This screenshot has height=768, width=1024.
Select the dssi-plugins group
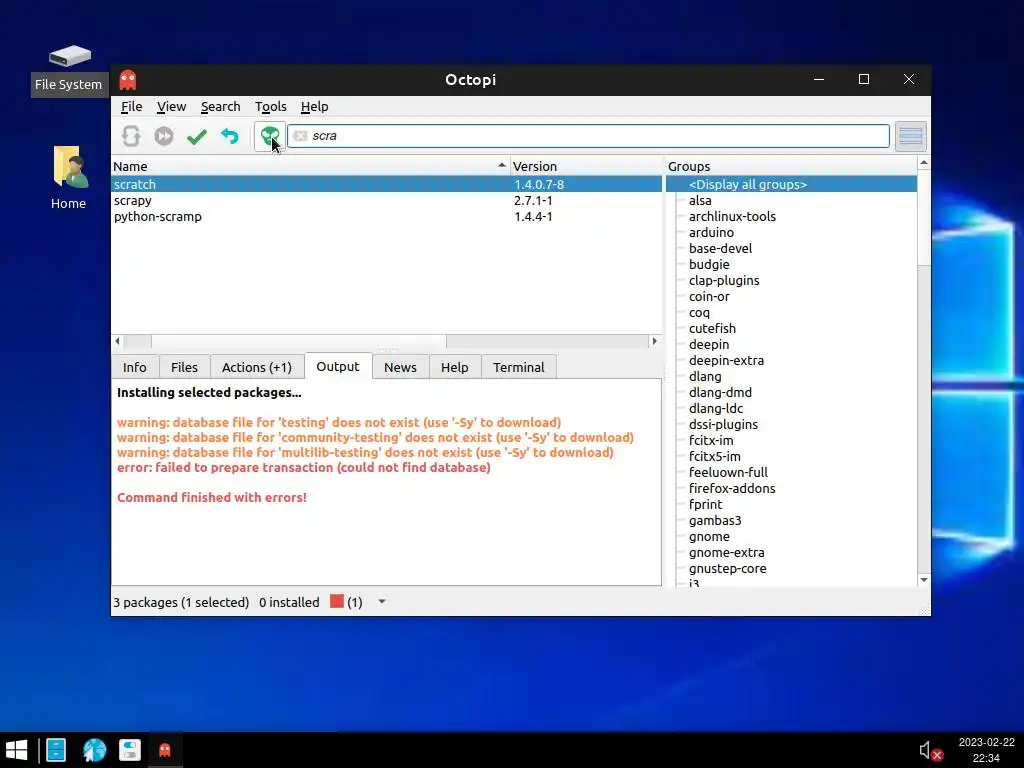pyautogui.click(x=724, y=424)
